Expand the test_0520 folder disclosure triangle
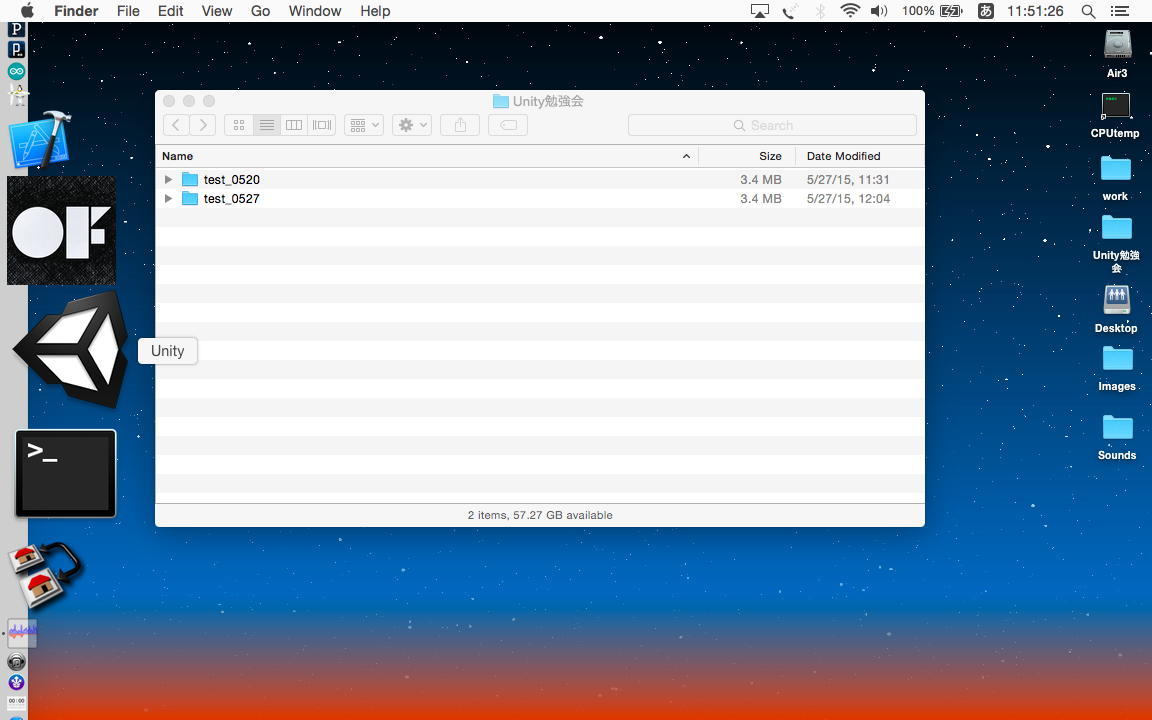Screen dimensions: 1152x720 click(x=168, y=179)
